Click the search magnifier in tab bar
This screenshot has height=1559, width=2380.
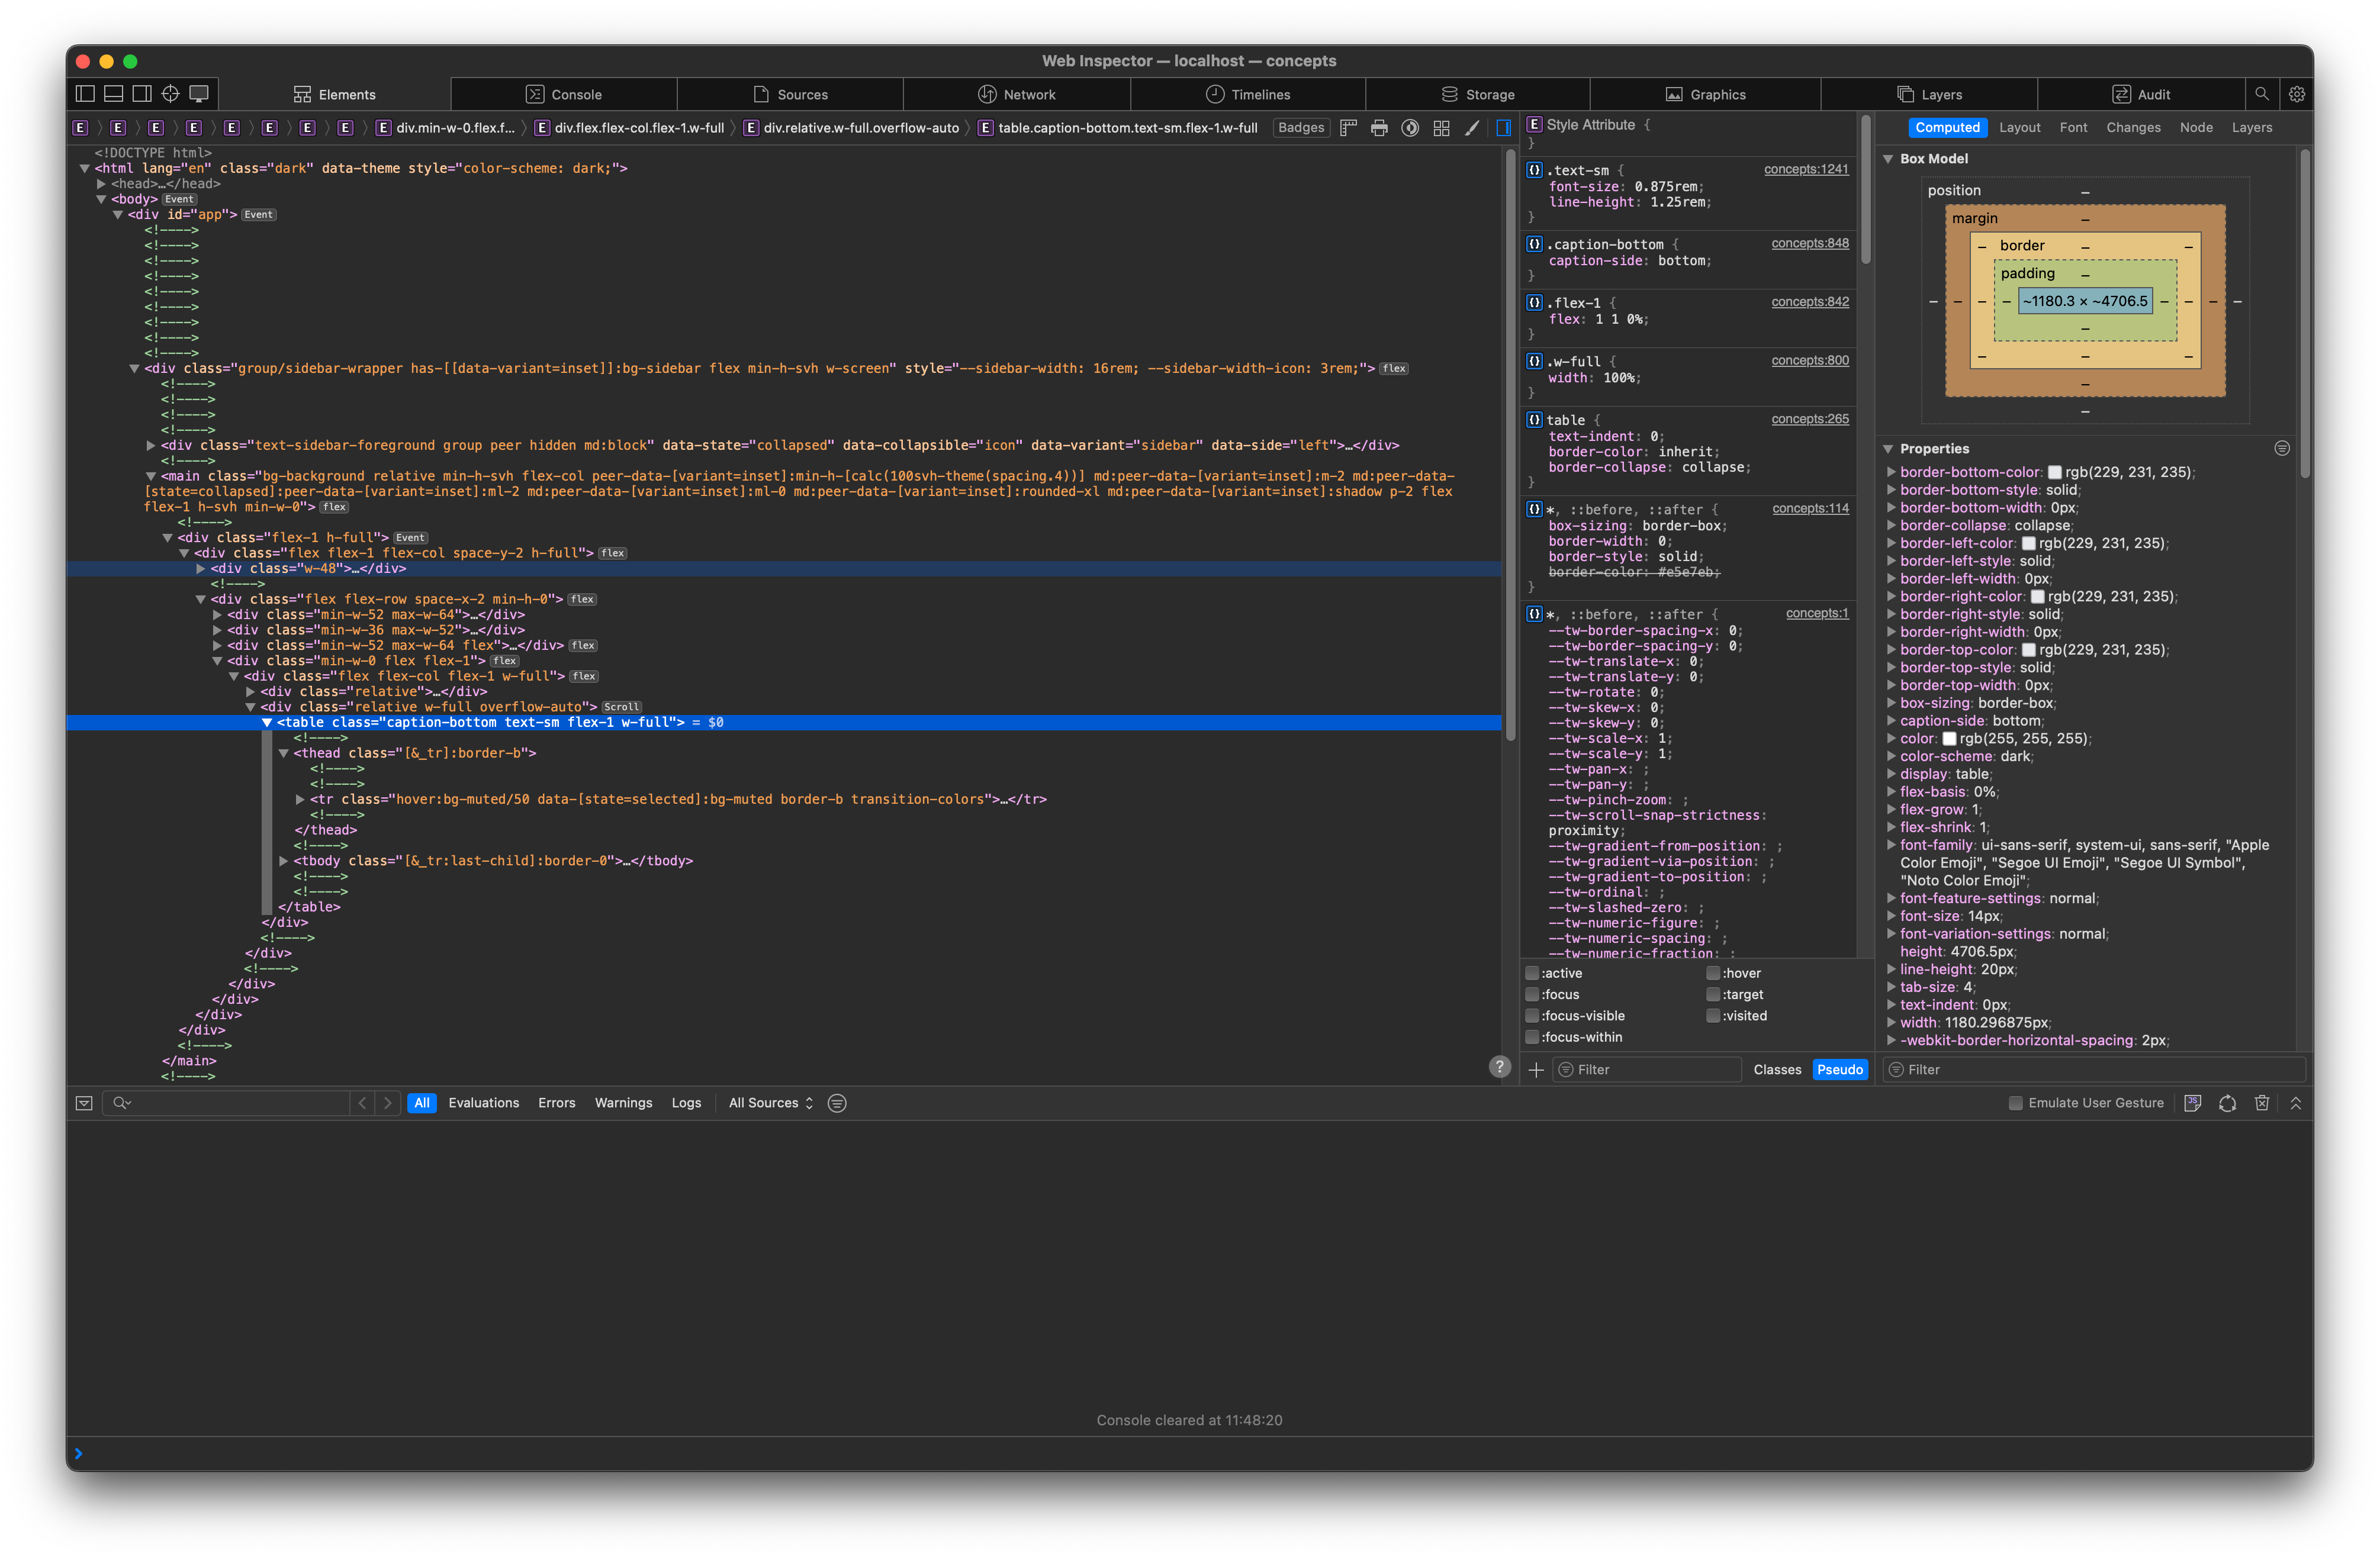click(x=2261, y=94)
